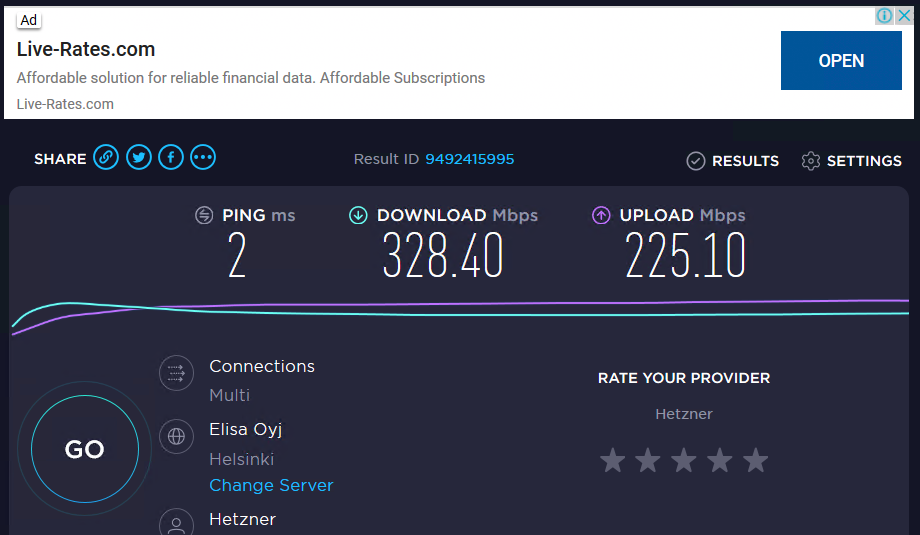The width and height of the screenshot is (920, 535).
Task: Rate Hetzner five stars
Action: (x=756, y=460)
